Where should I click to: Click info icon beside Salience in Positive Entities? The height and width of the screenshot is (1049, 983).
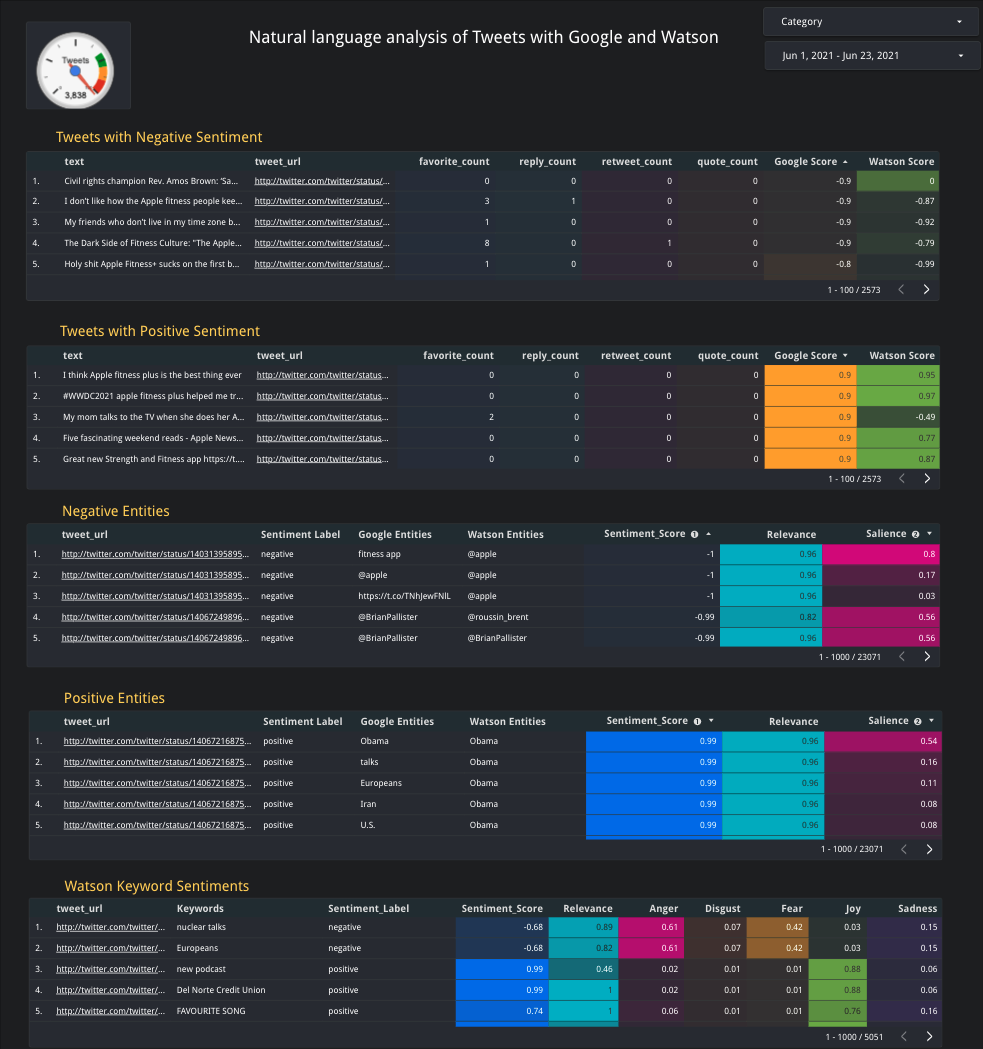[x=917, y=721]
